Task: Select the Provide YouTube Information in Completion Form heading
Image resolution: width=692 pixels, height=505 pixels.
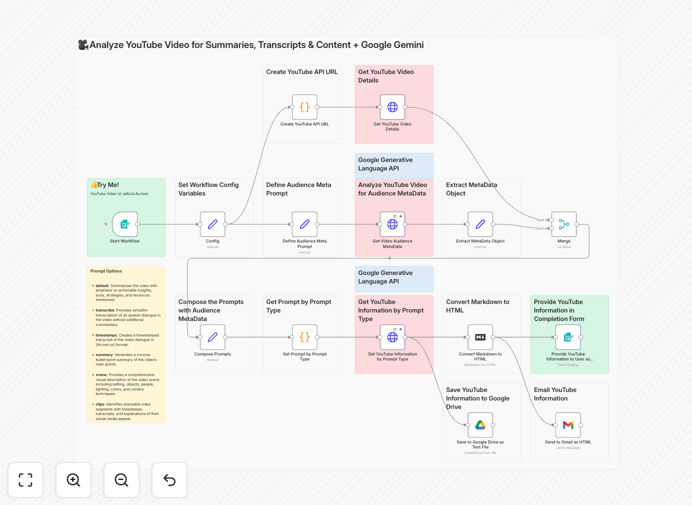Action: tap(559, 310)
